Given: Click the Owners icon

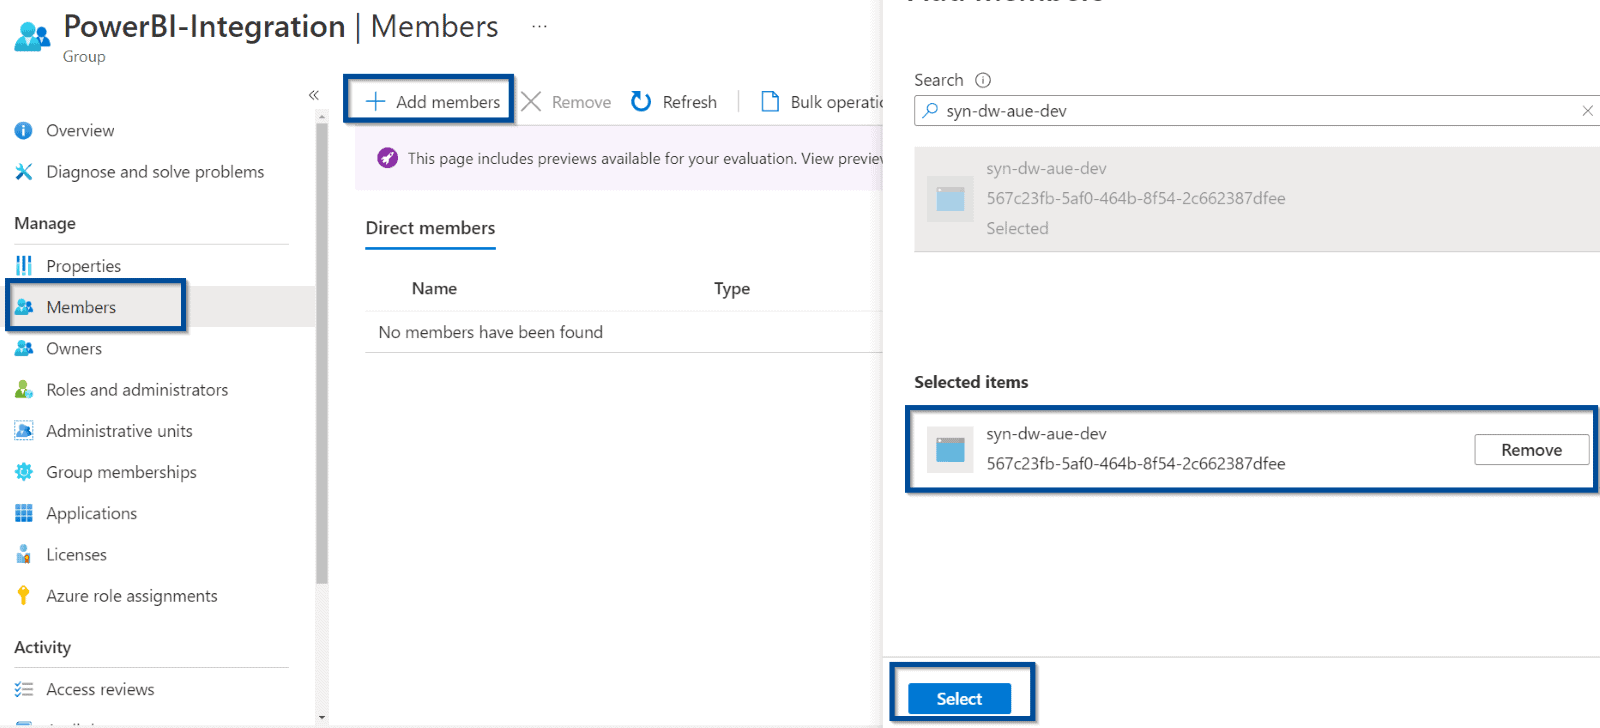Looking at the screenshot, I should point(24,348).
